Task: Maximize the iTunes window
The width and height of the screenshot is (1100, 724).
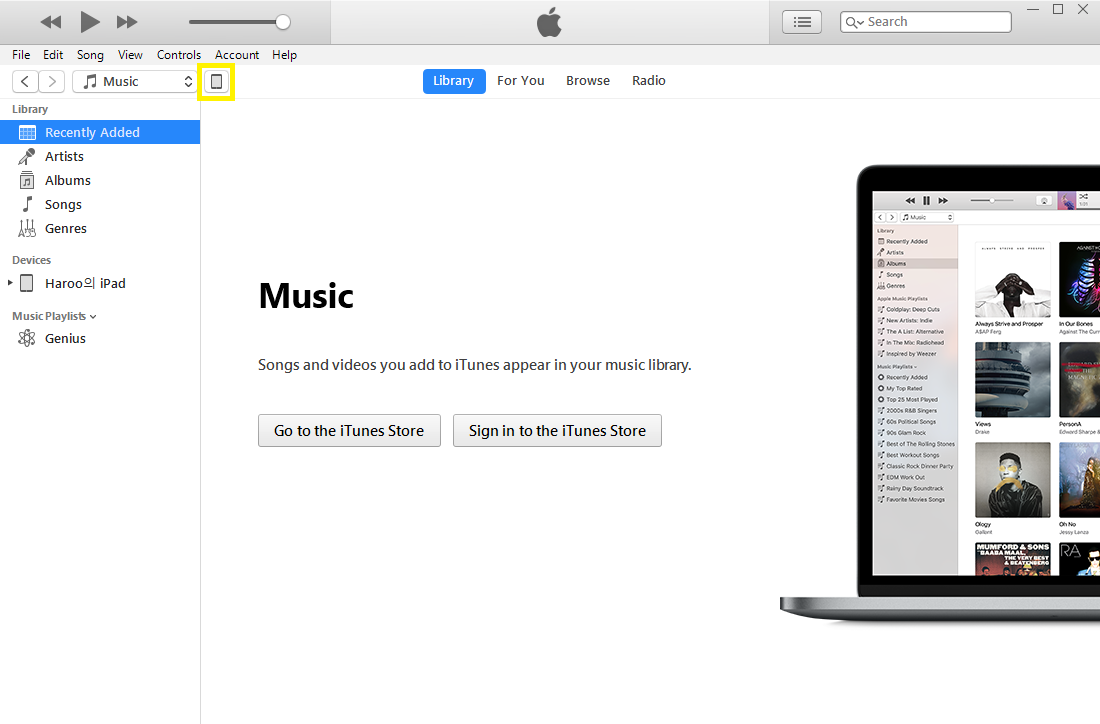Action: click(1058, 9)
